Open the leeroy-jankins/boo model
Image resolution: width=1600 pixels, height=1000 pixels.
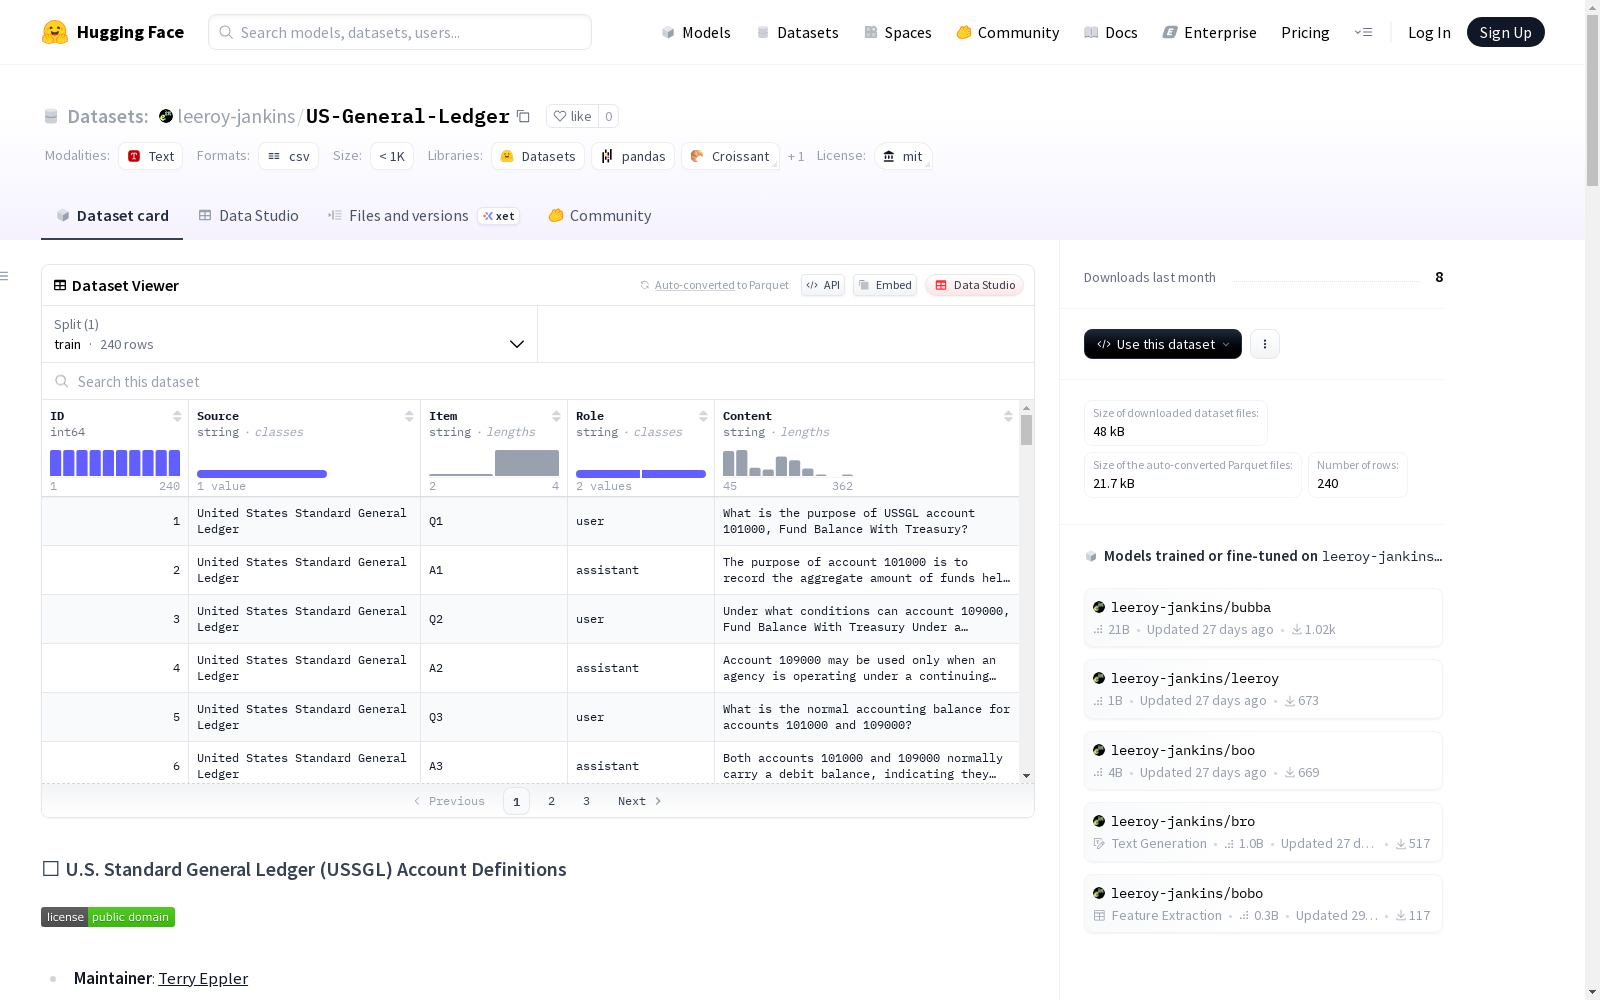pyautogui.click(x=1263, y=761)
